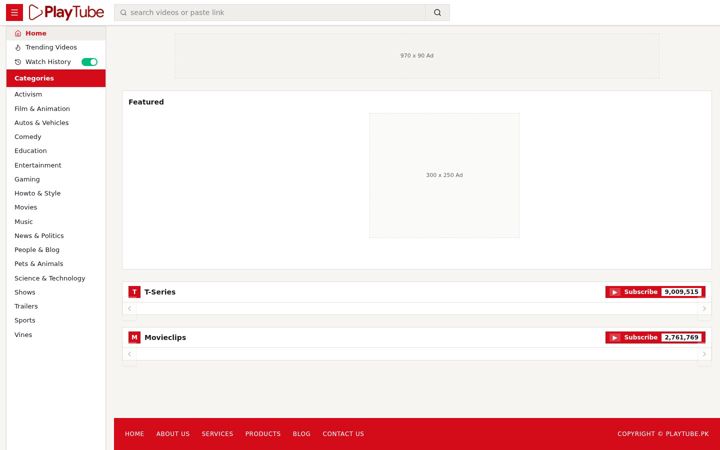The width and height of the screenshot is (720, 450).
Task: Select the People & Blog category
Action: coord(37,250)
